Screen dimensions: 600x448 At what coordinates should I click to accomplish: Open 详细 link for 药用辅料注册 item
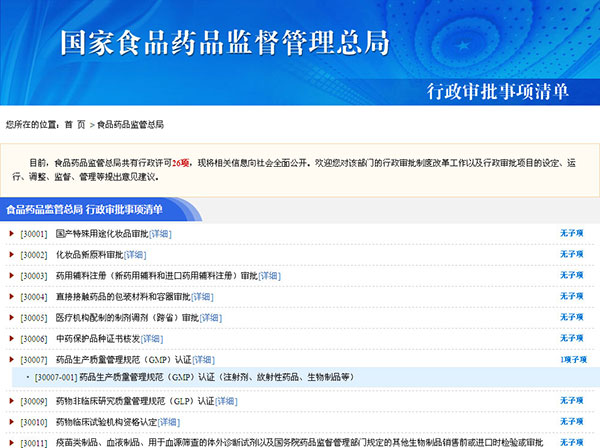(270, 276)
